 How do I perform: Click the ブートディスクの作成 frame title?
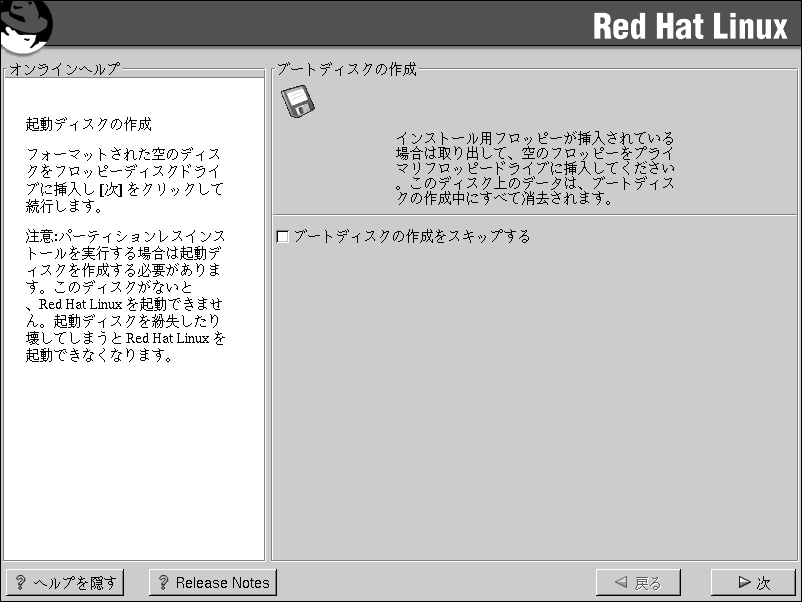346,69
